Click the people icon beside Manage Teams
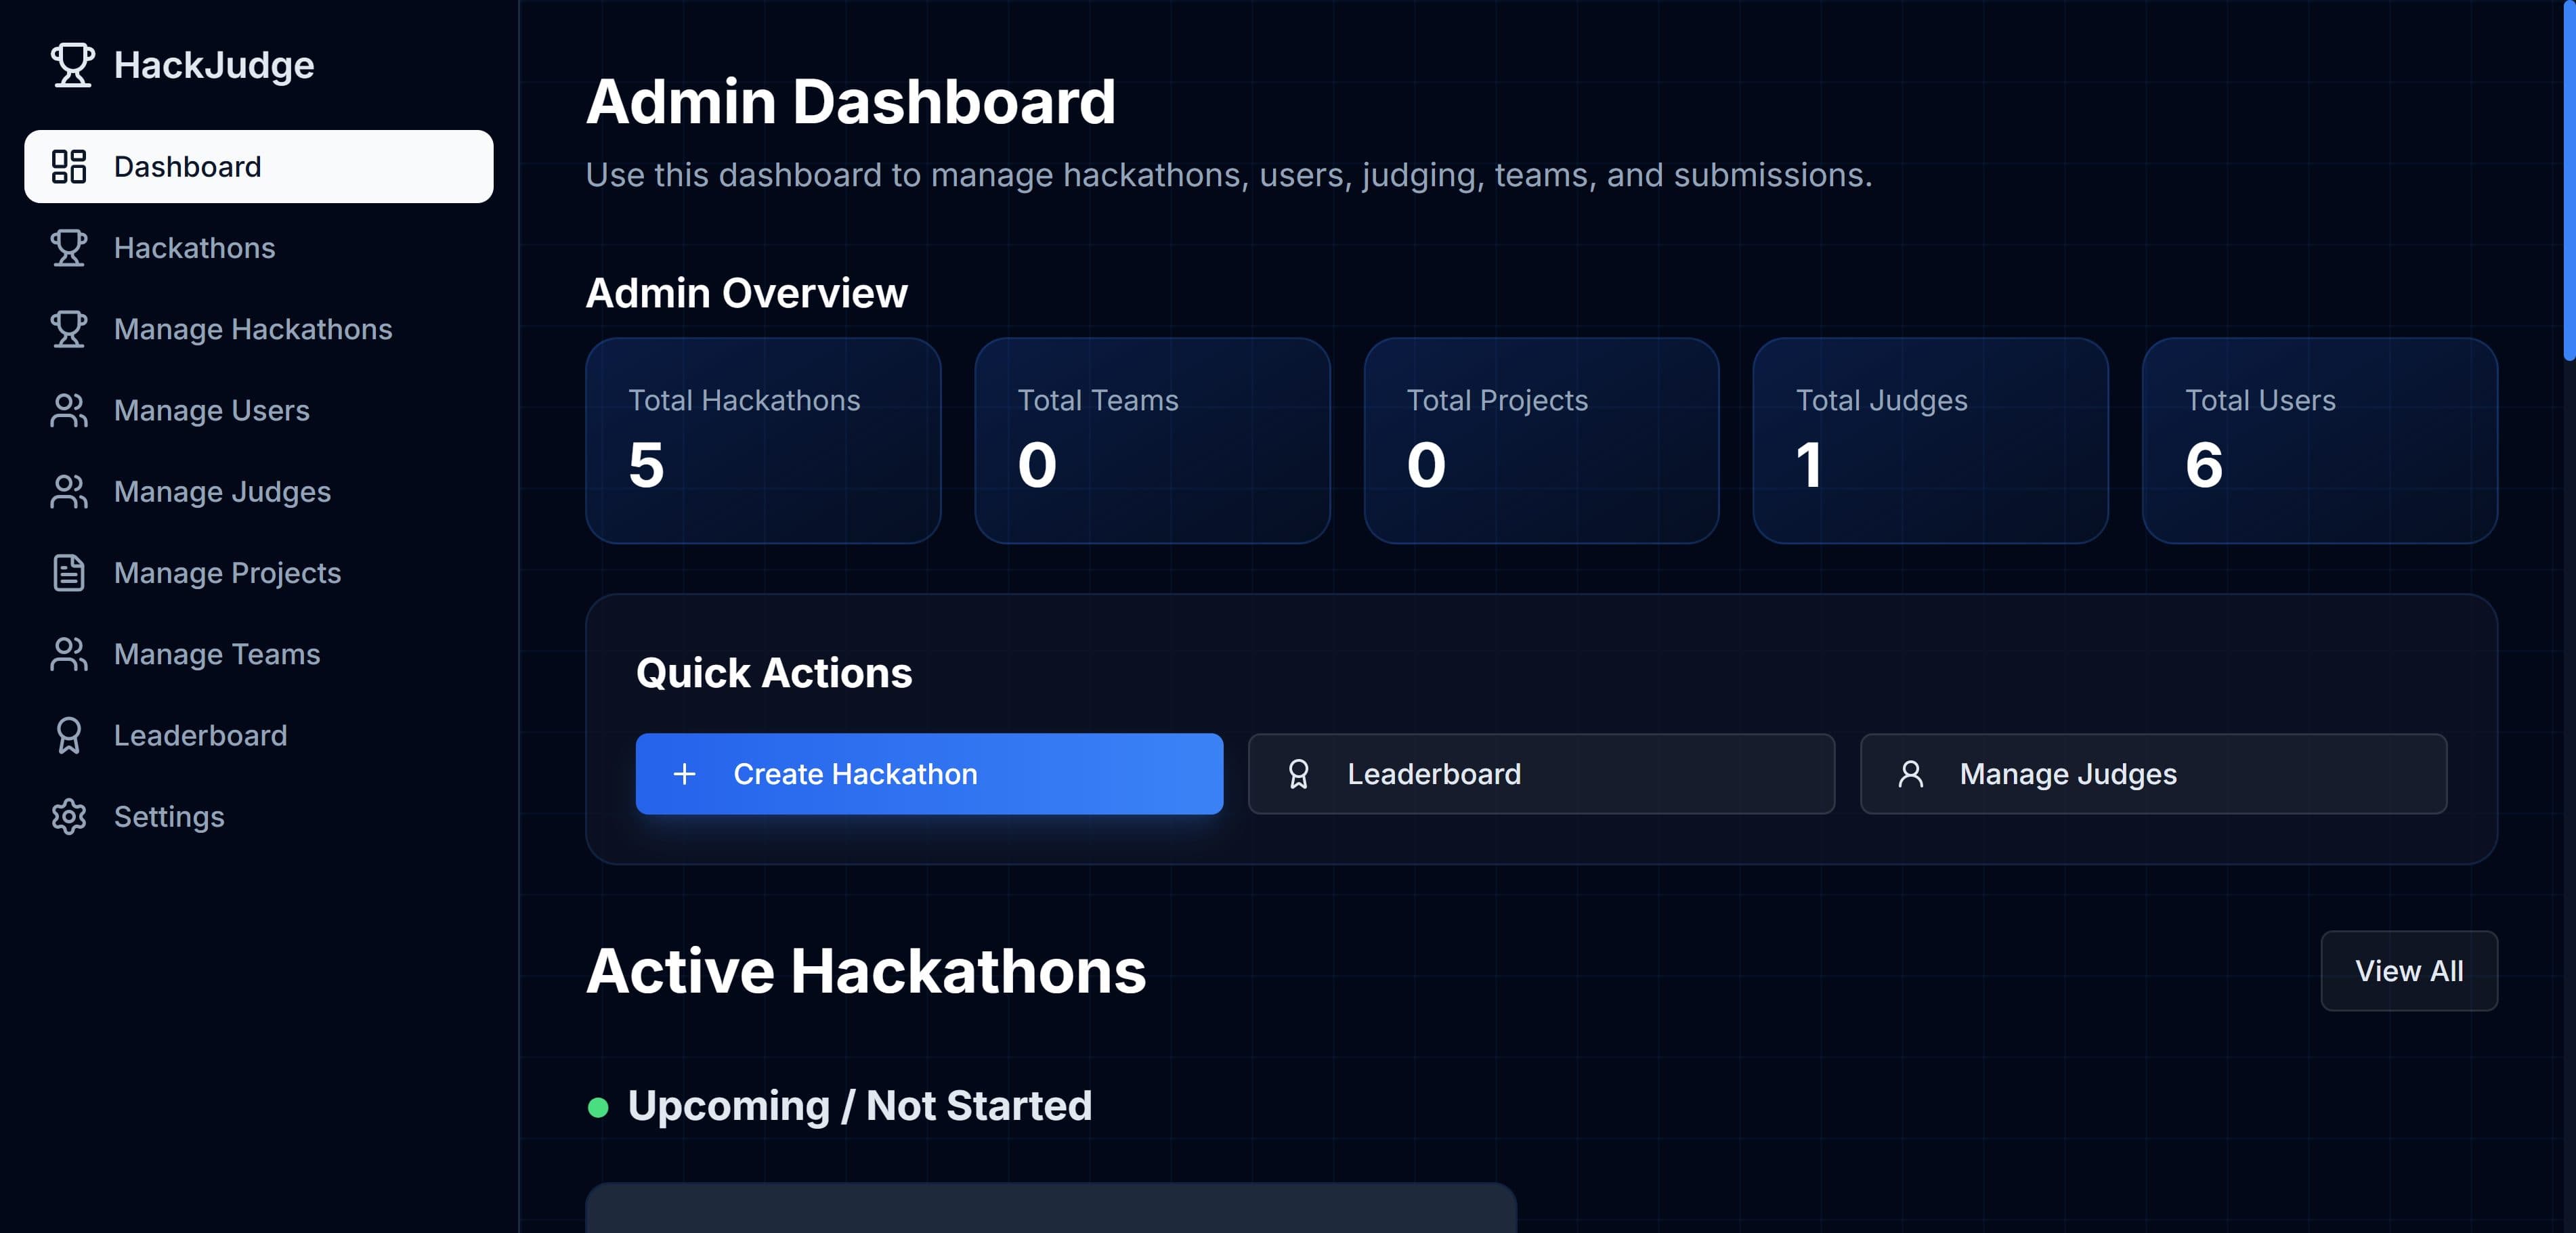This screenshot has width=2576, height=1233. (x=69, y=654)
